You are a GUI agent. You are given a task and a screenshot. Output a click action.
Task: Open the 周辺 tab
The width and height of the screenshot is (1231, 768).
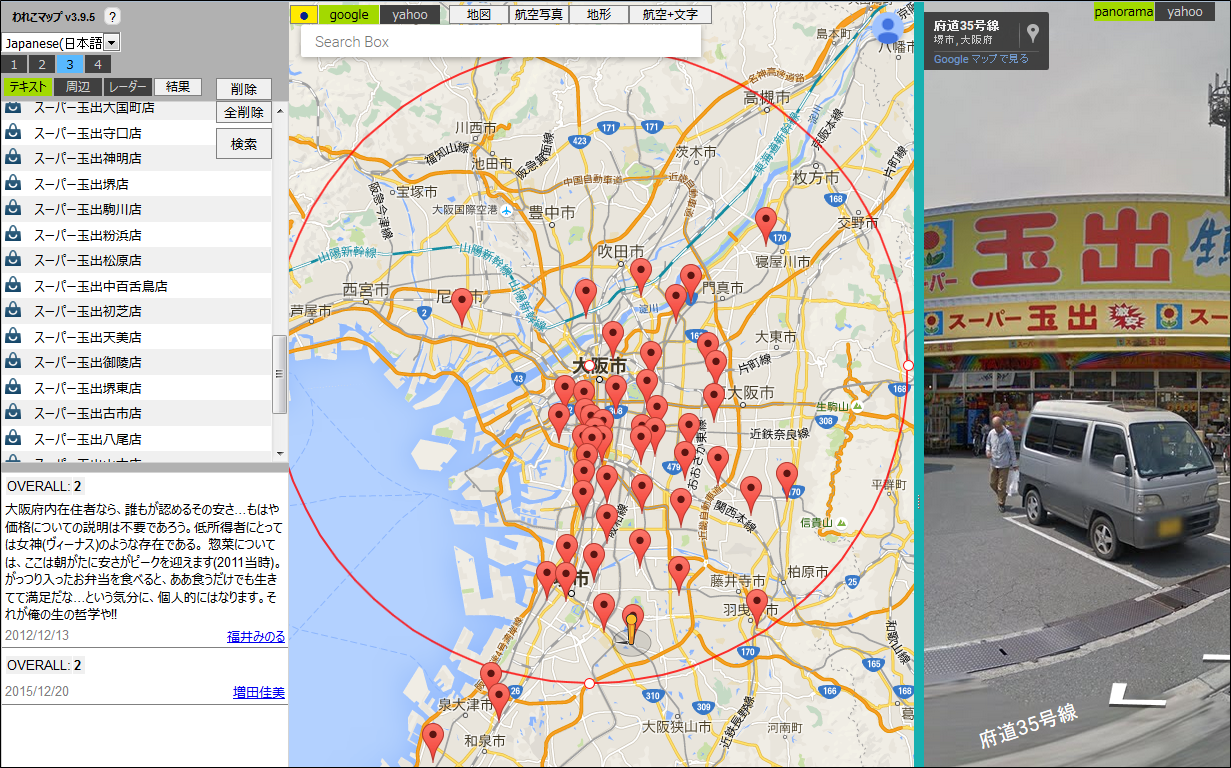click(77, 87)
